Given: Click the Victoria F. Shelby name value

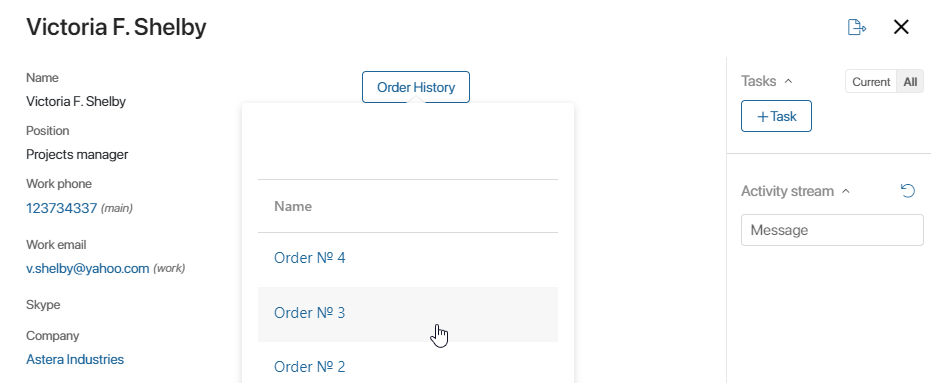Looking at the screenshot, I should click(x=76, y=102).
